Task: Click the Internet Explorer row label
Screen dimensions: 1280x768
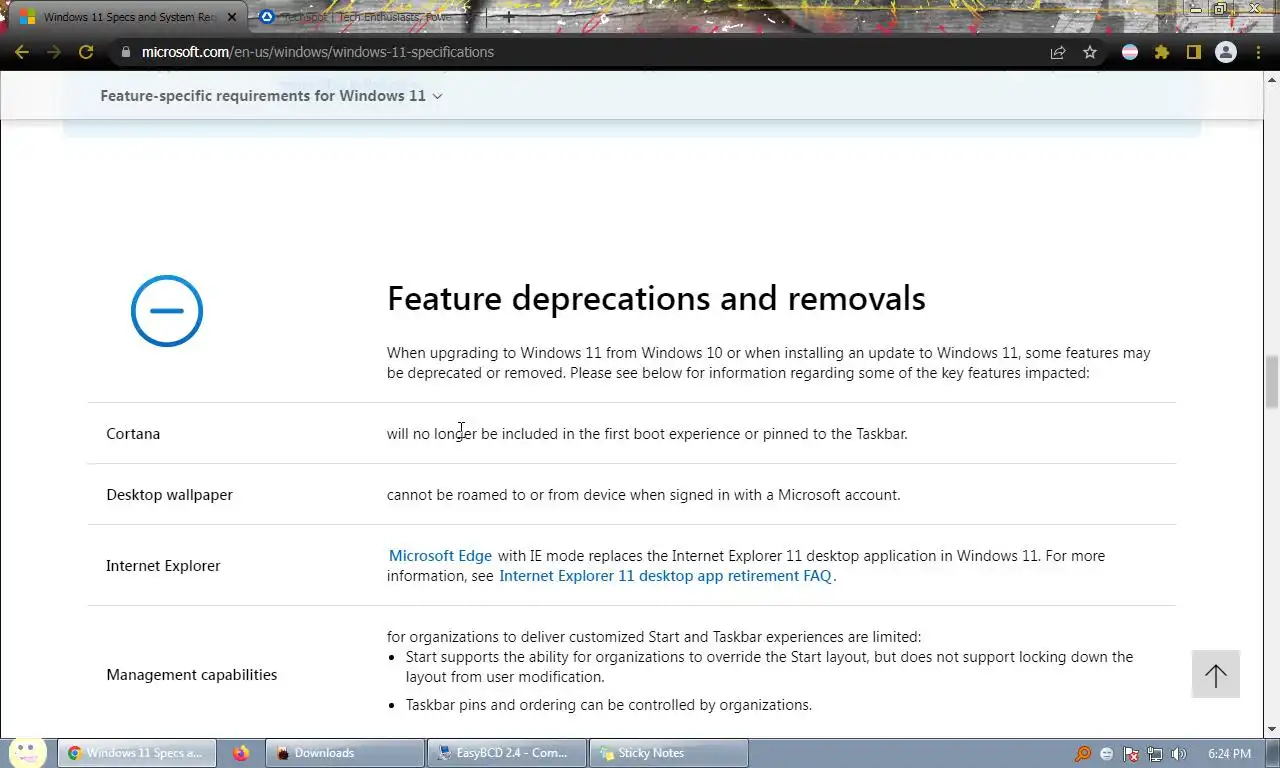Action: (163, 566)
